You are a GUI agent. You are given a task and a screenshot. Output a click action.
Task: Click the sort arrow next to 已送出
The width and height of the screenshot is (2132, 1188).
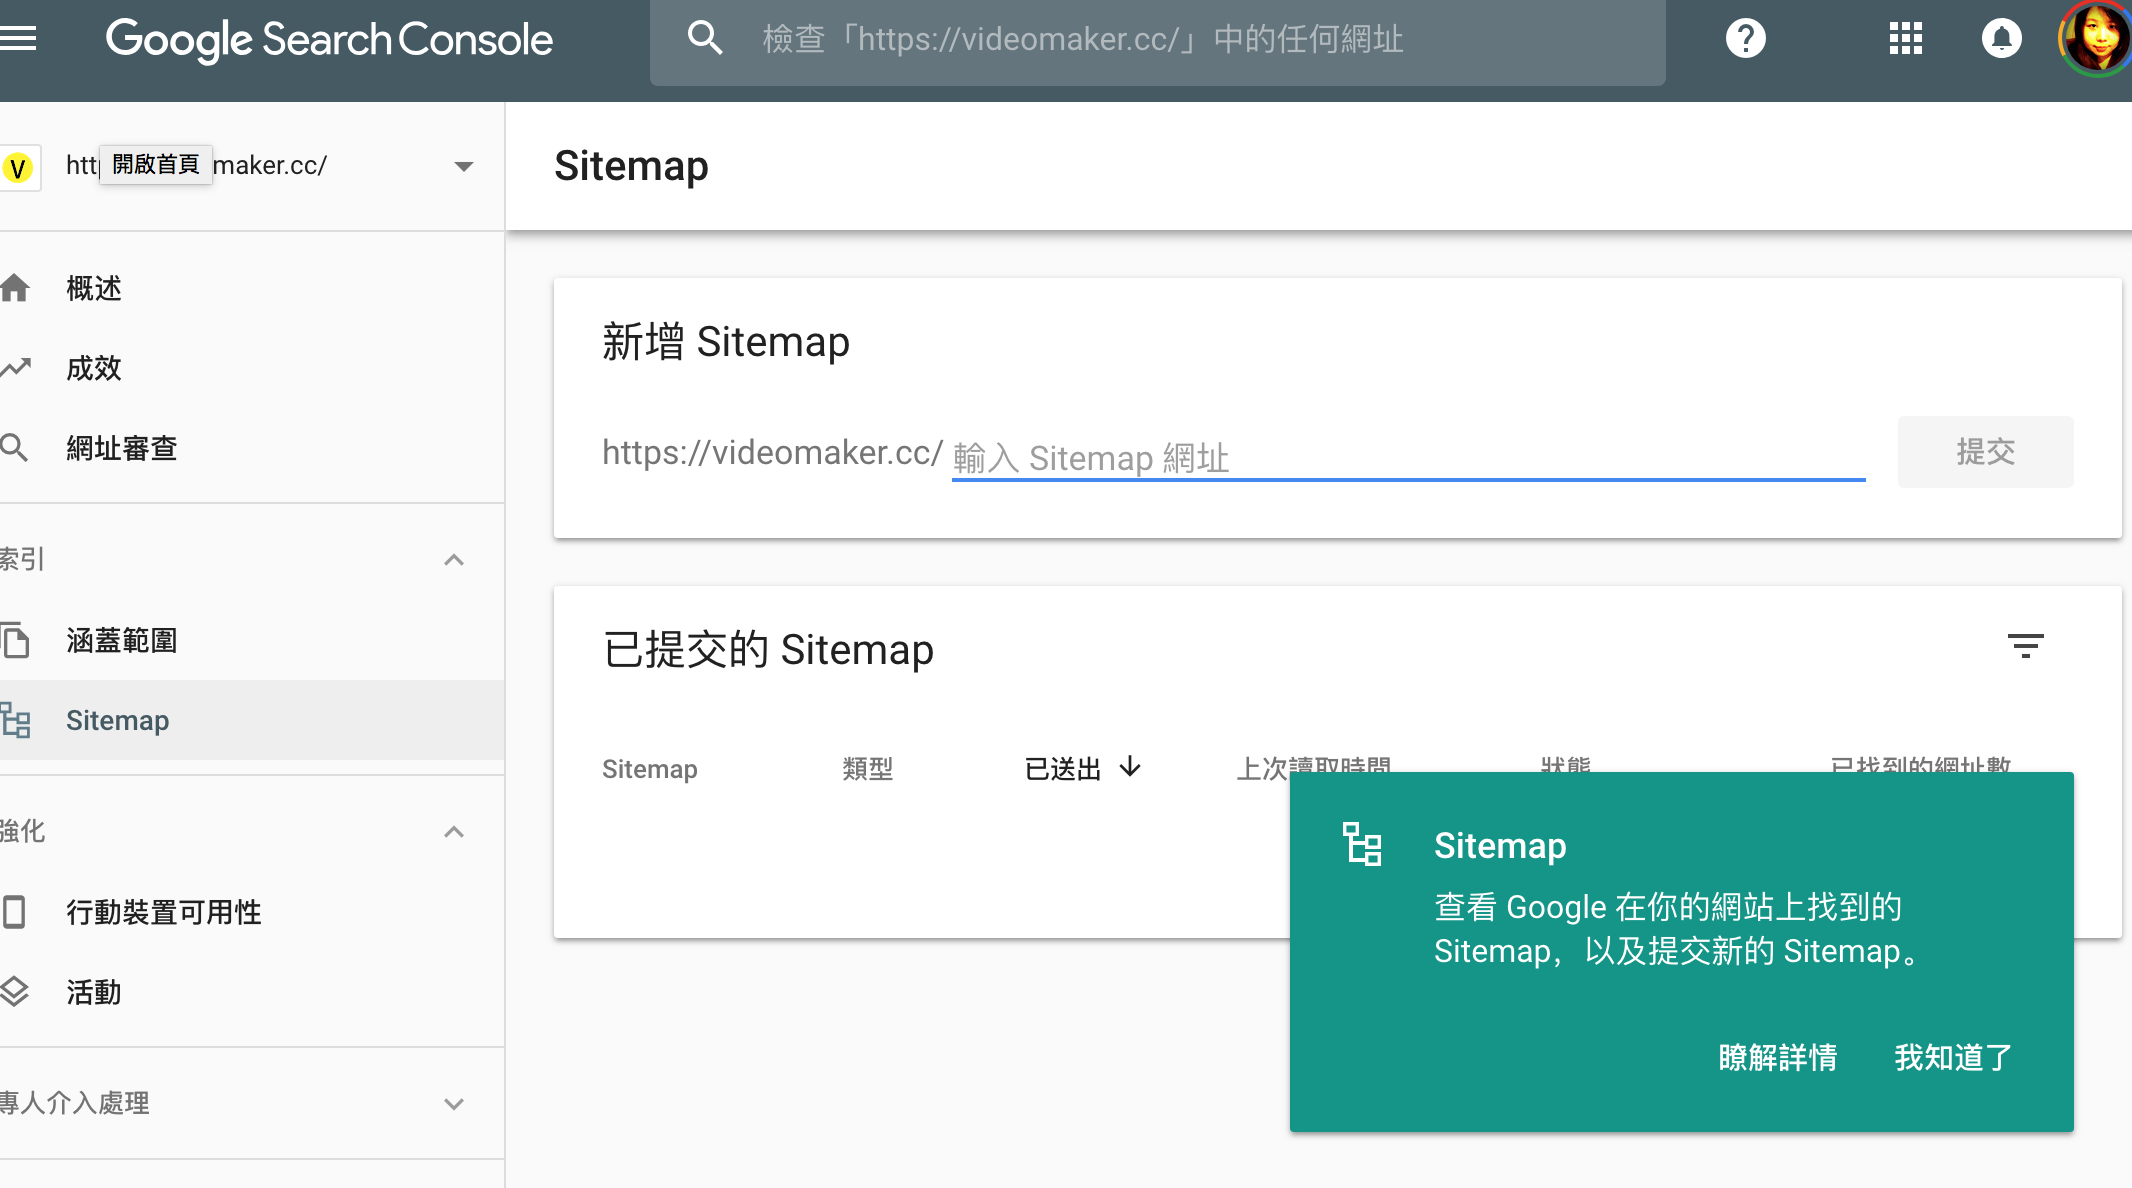(x=1130, y=767)
